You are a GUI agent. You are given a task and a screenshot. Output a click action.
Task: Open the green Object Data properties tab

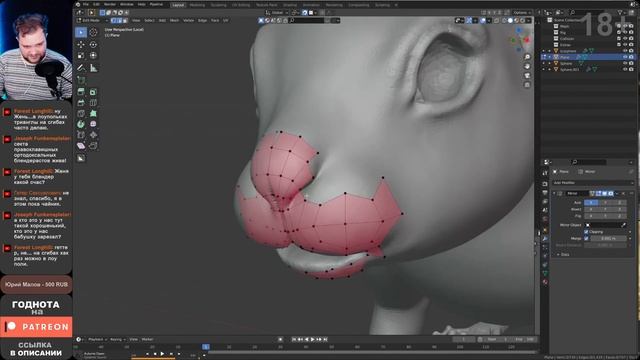point(545,273)
